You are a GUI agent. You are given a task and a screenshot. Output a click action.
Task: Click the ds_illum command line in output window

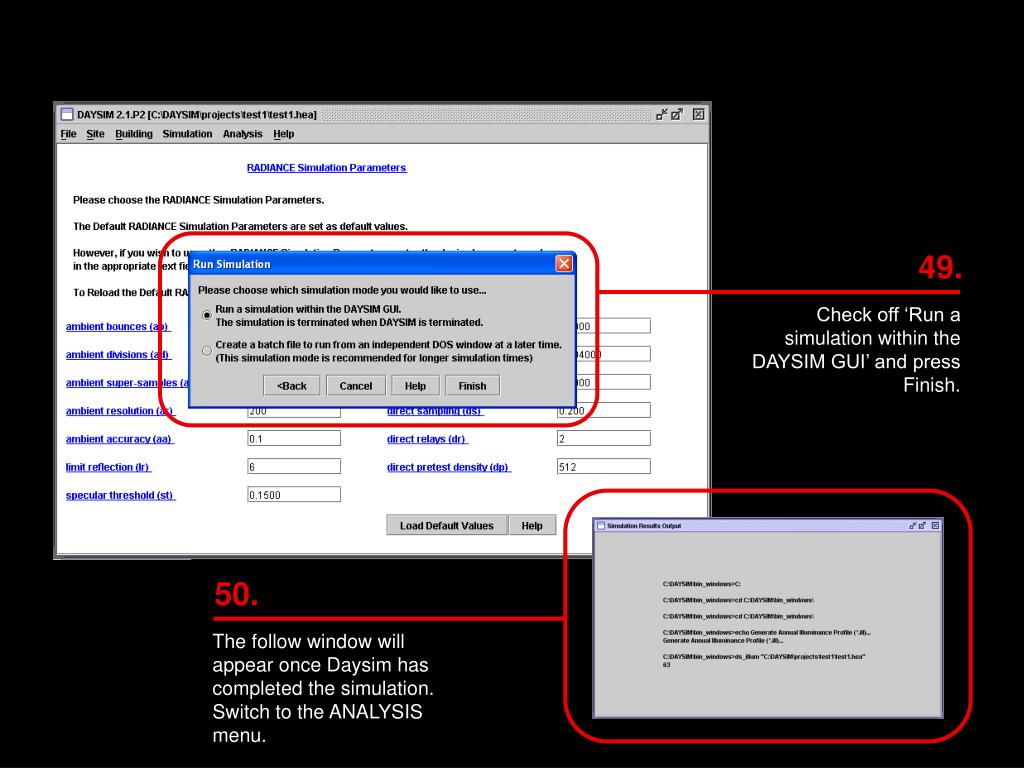[x=763, y=656]
